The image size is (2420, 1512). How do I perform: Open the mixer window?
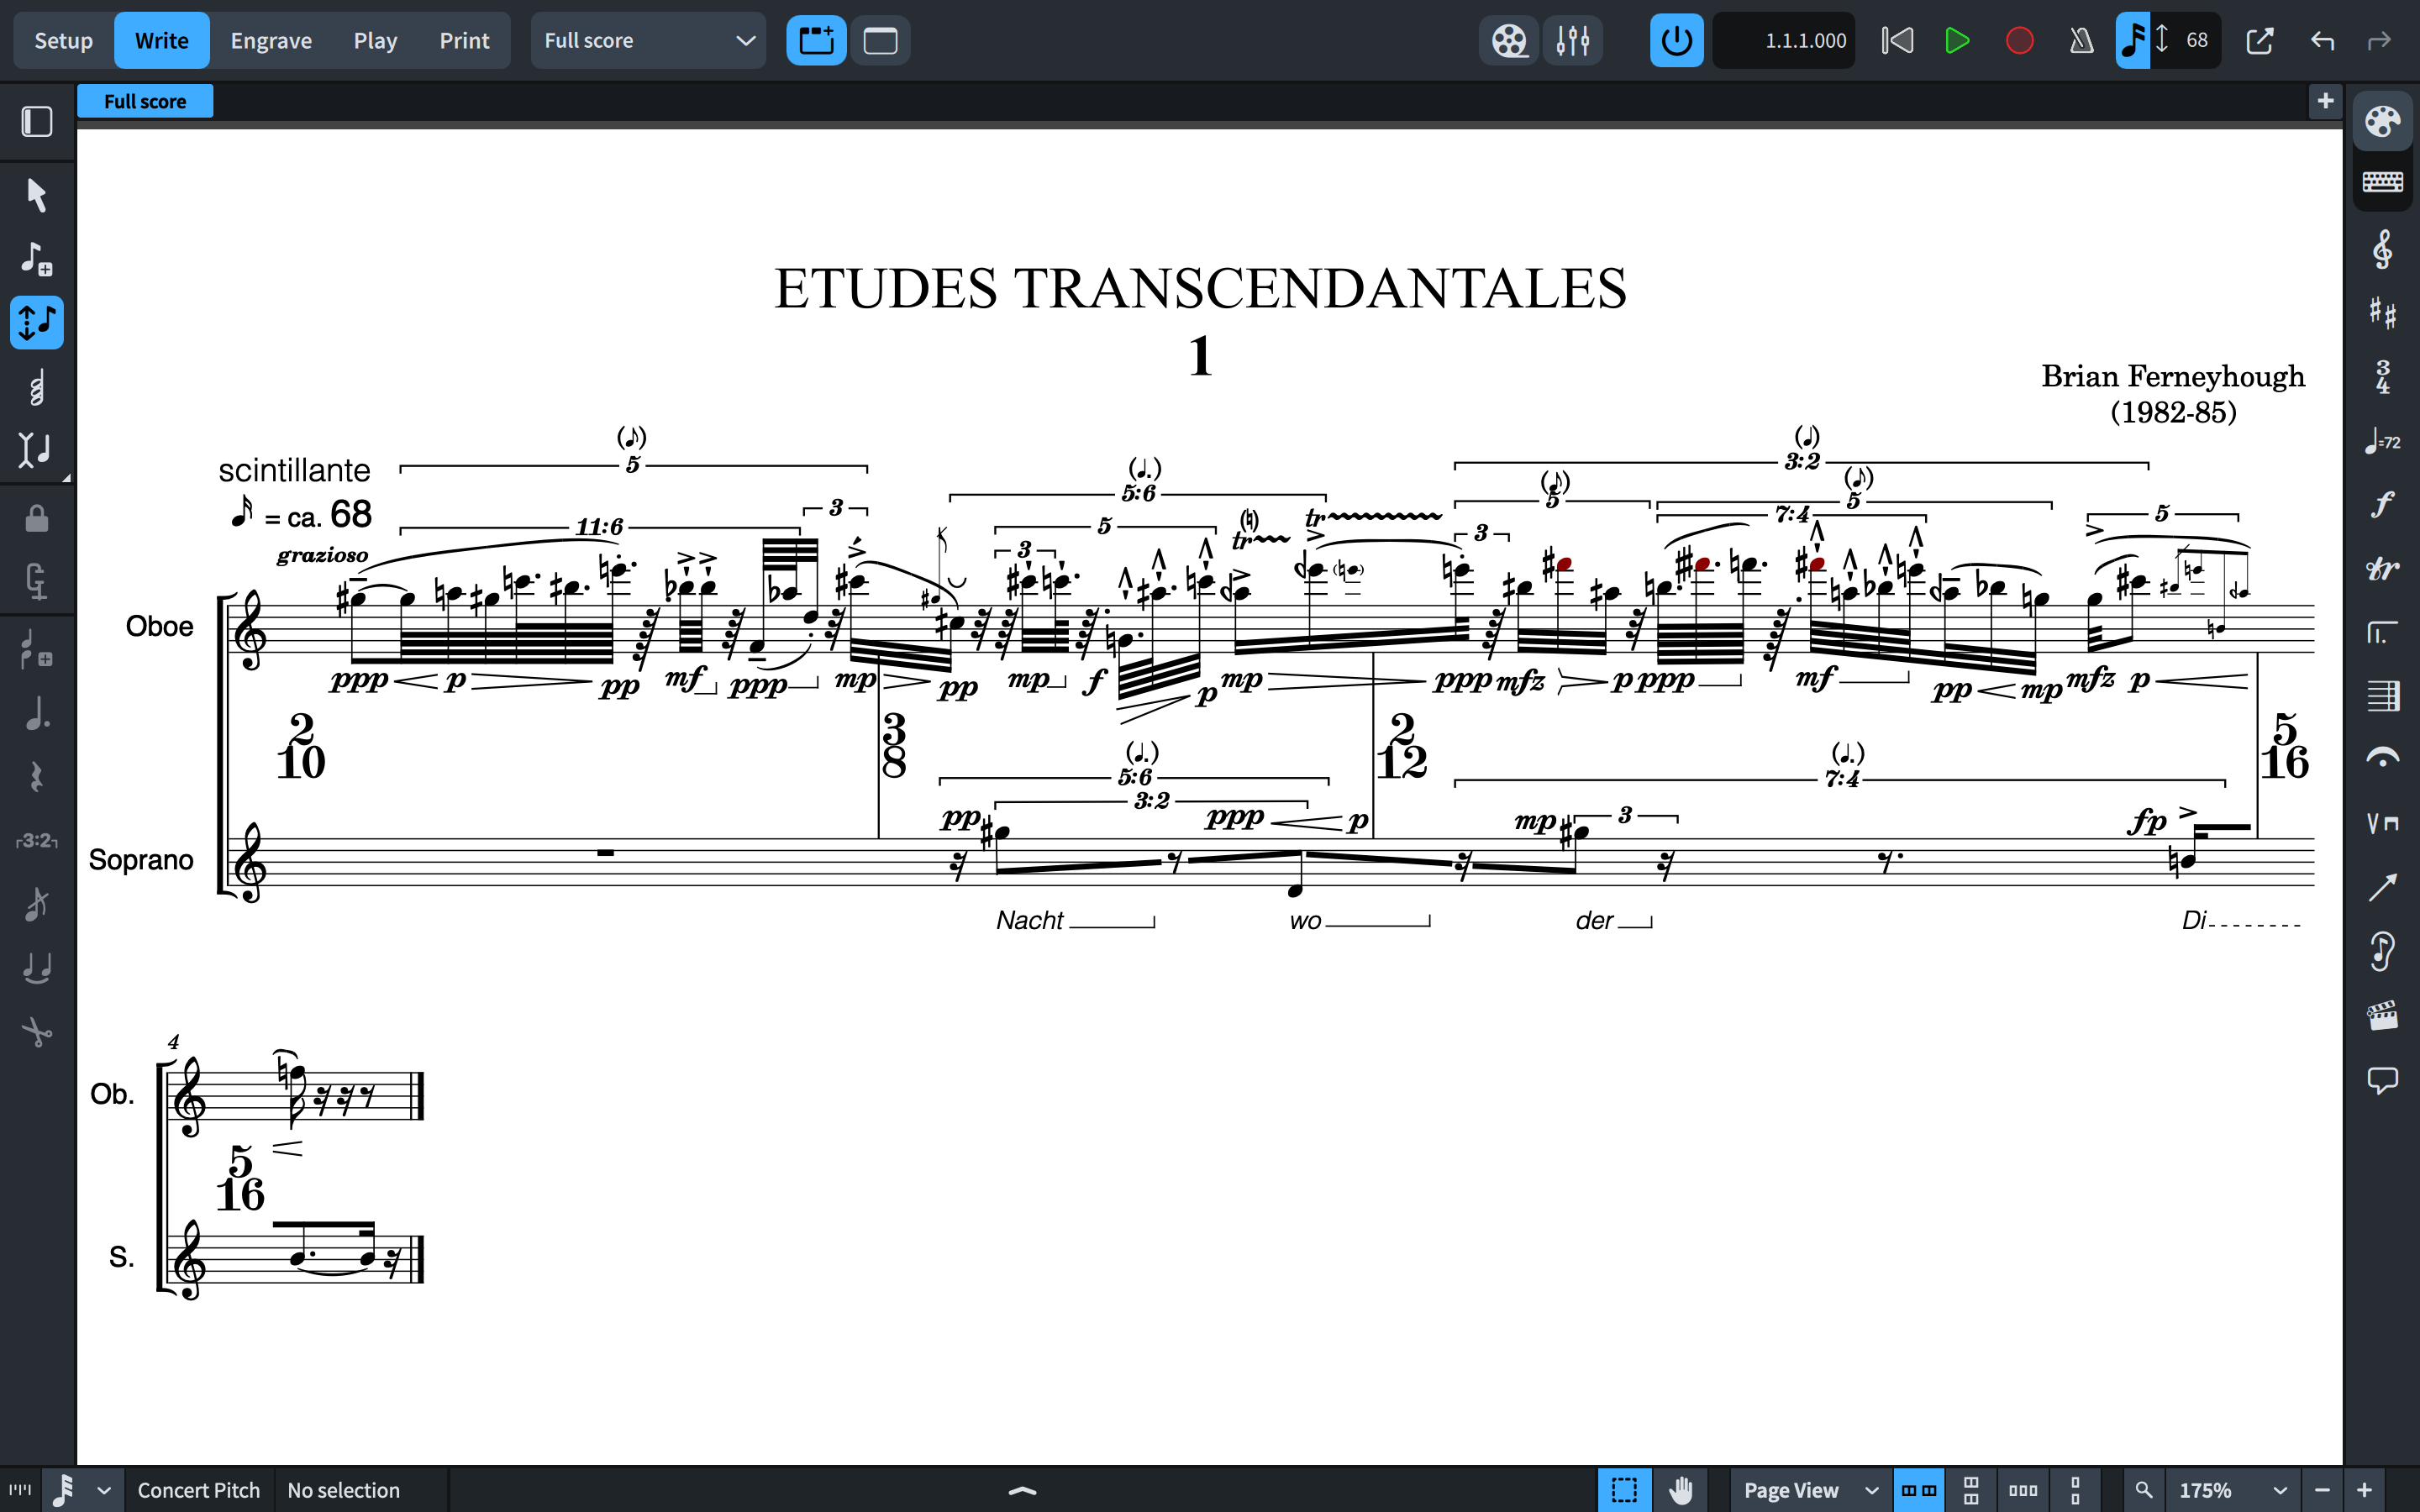click(1573, 41)
